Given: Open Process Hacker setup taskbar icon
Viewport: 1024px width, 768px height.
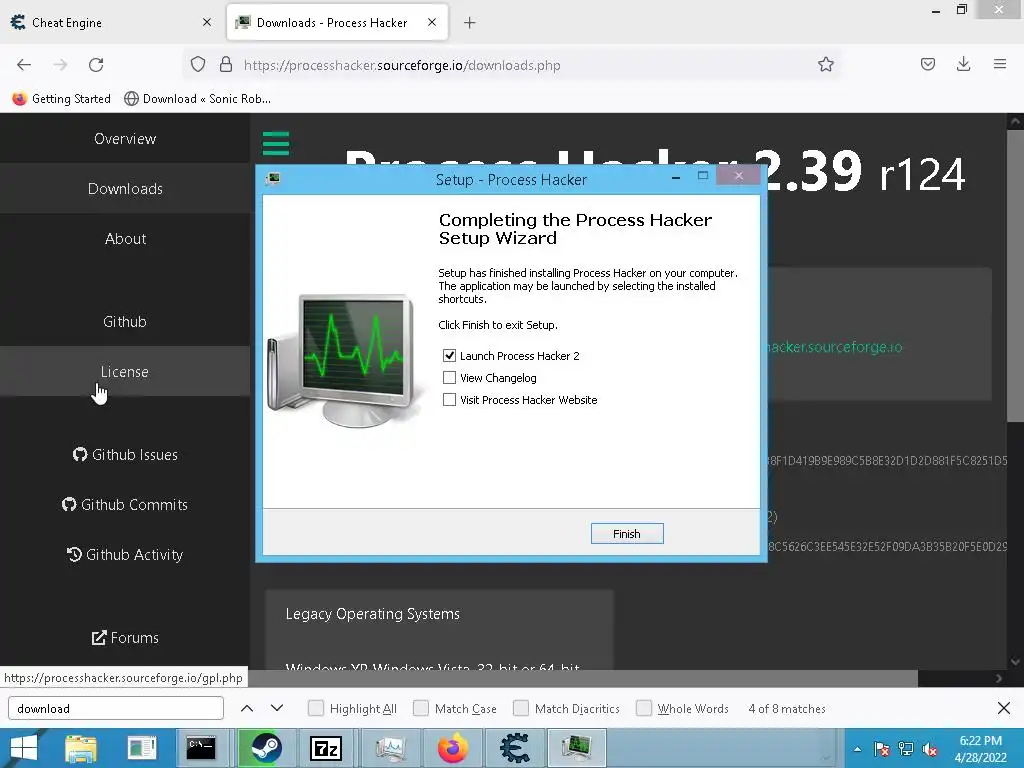Looking at the screenshot, I should point(577,748).
